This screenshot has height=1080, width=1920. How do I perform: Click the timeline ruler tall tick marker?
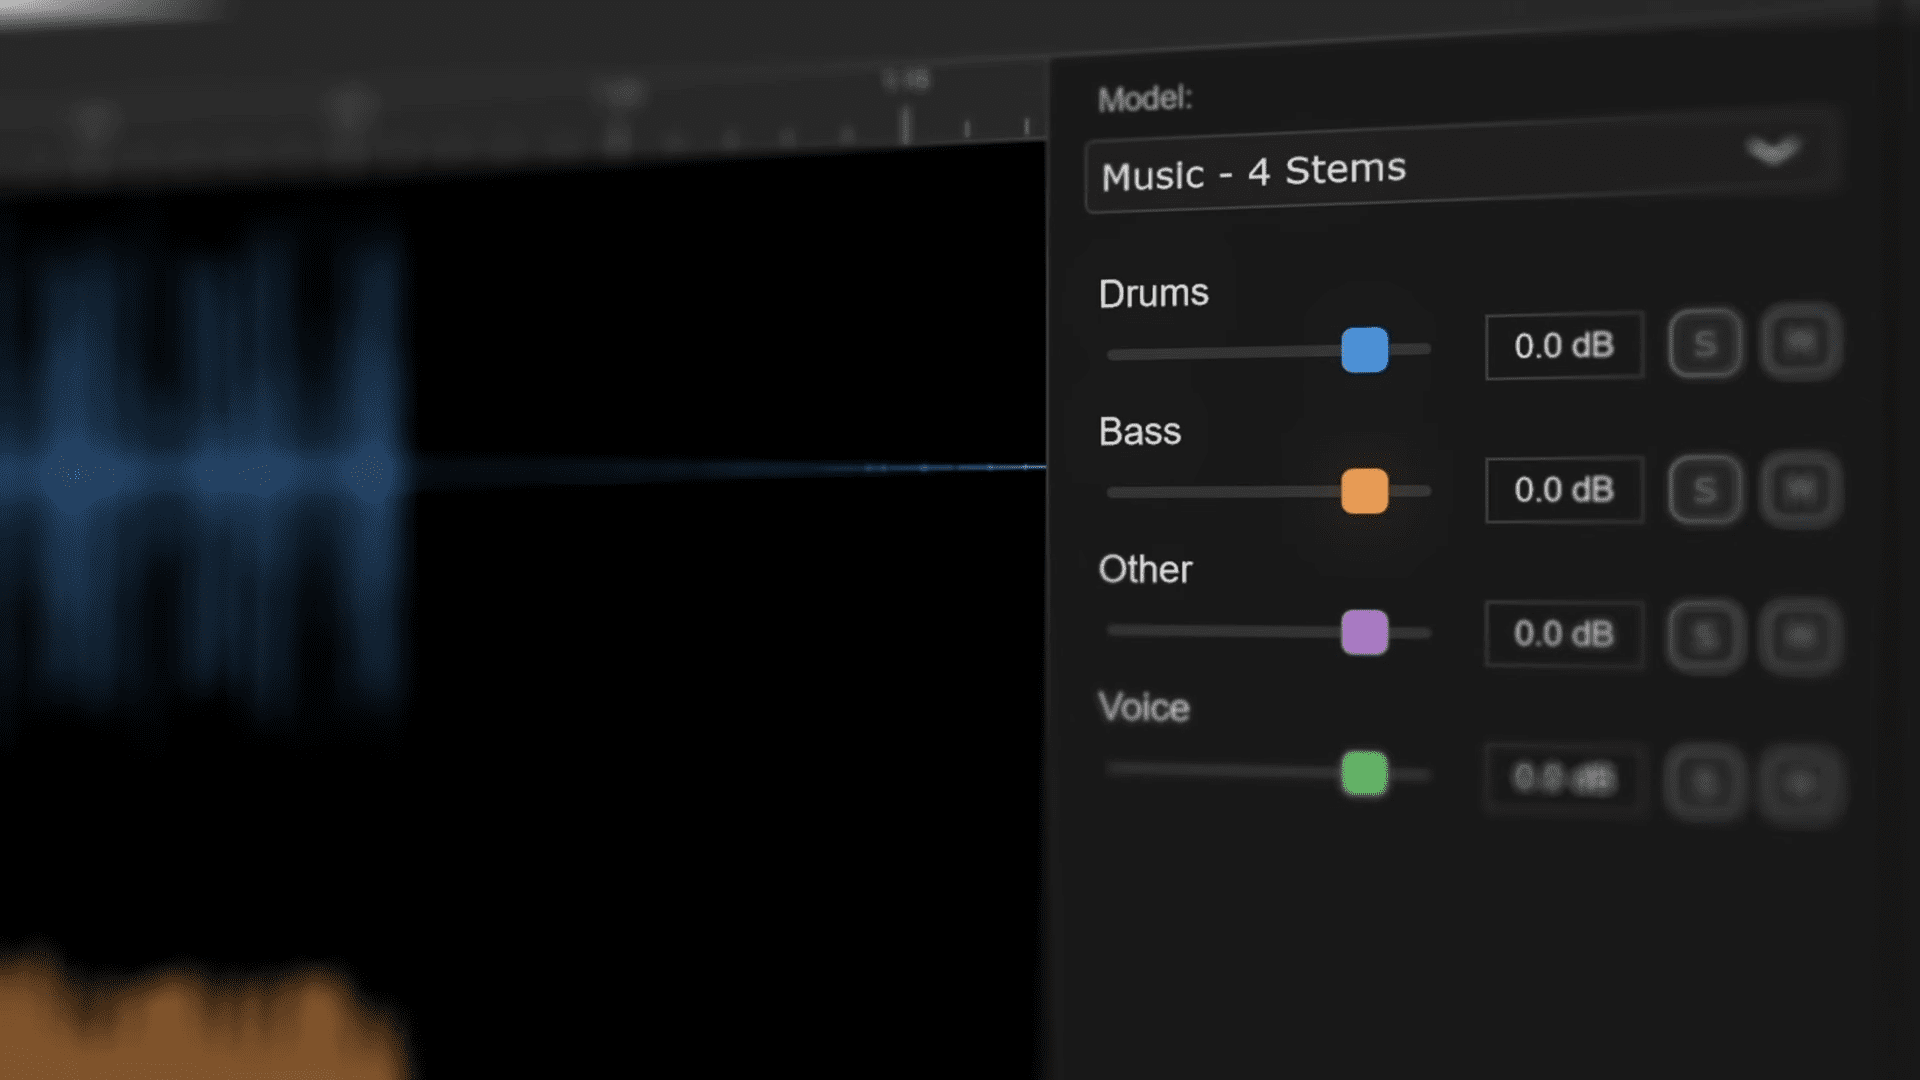coord(905,125)
